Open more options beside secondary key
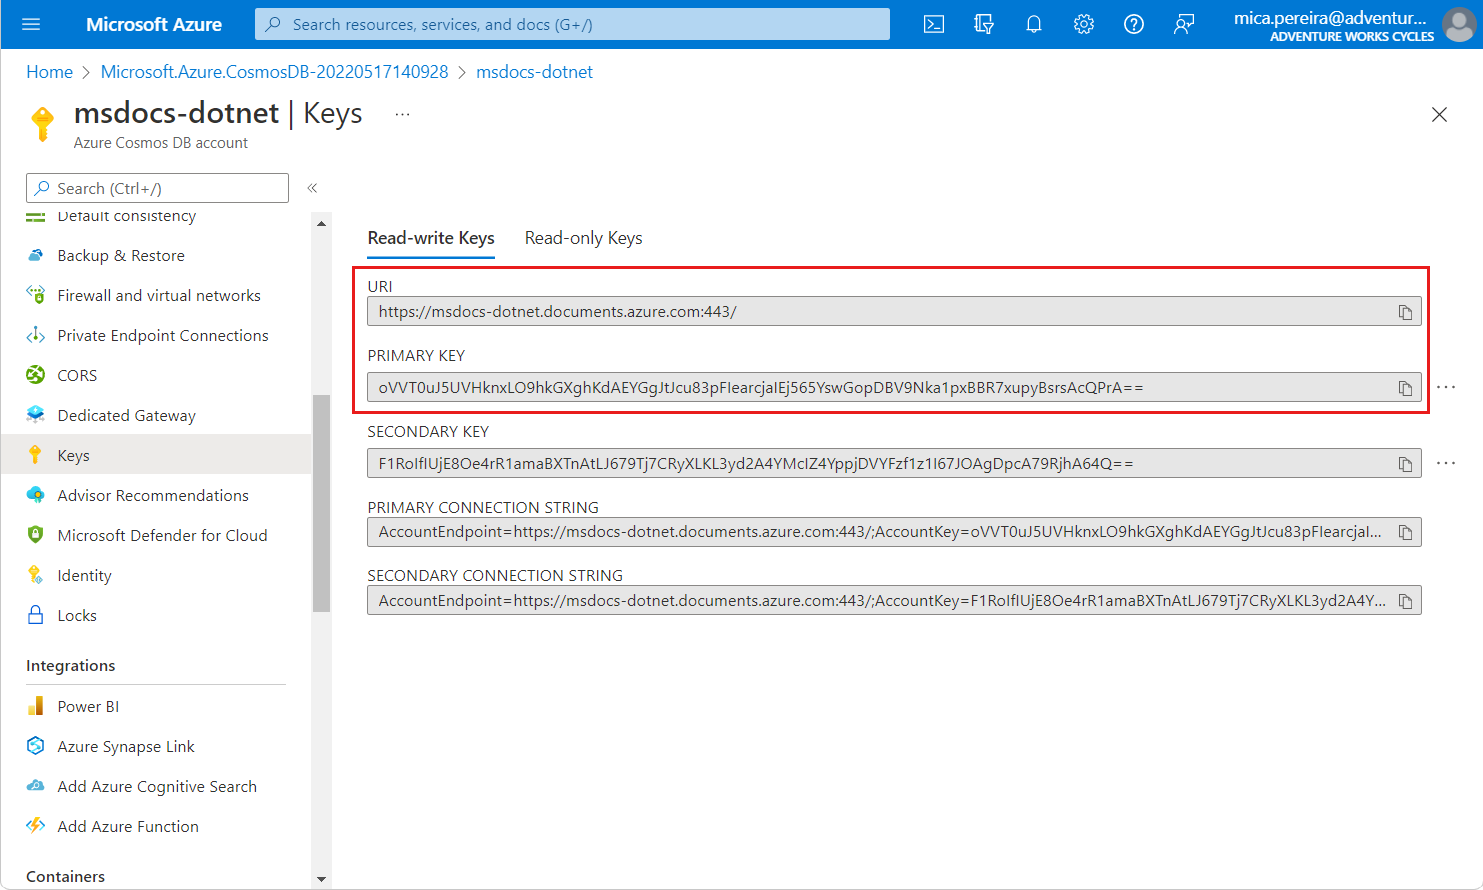 [1445, 463]
